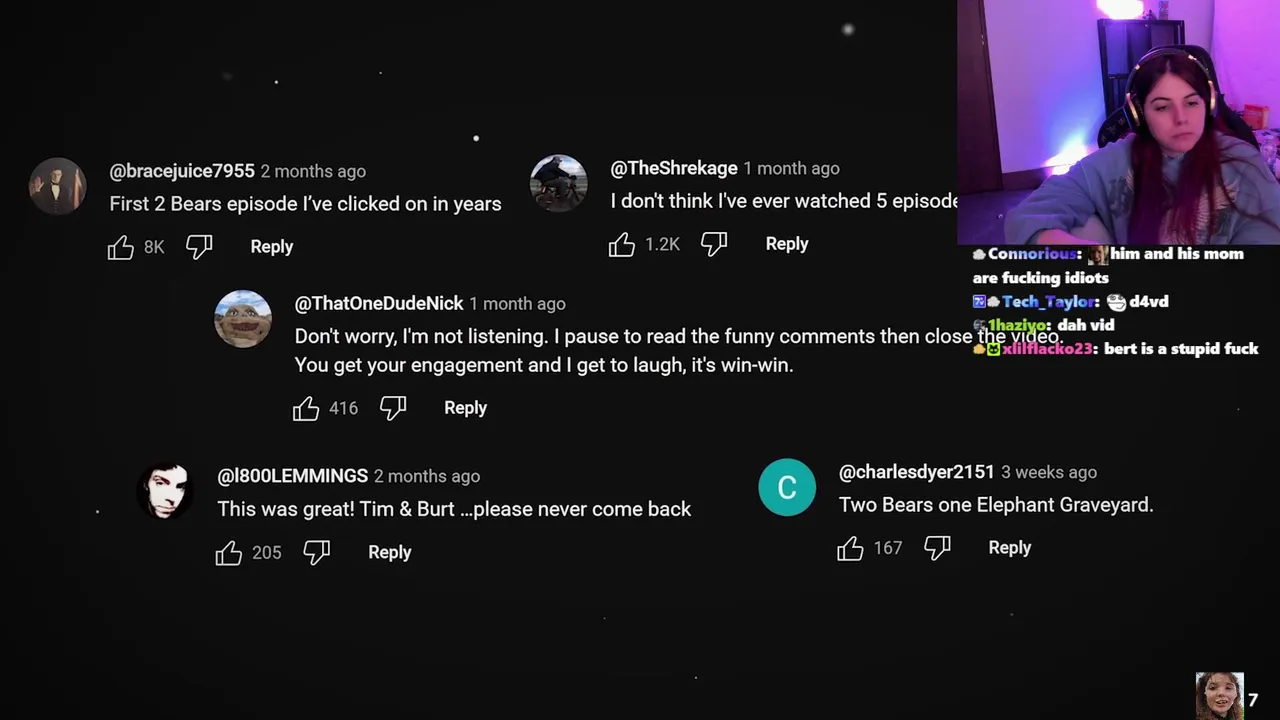1280x720 pixels.
Task: Click the @charlesdyer2151 profile avatar
Action: [x=787, y=488]
